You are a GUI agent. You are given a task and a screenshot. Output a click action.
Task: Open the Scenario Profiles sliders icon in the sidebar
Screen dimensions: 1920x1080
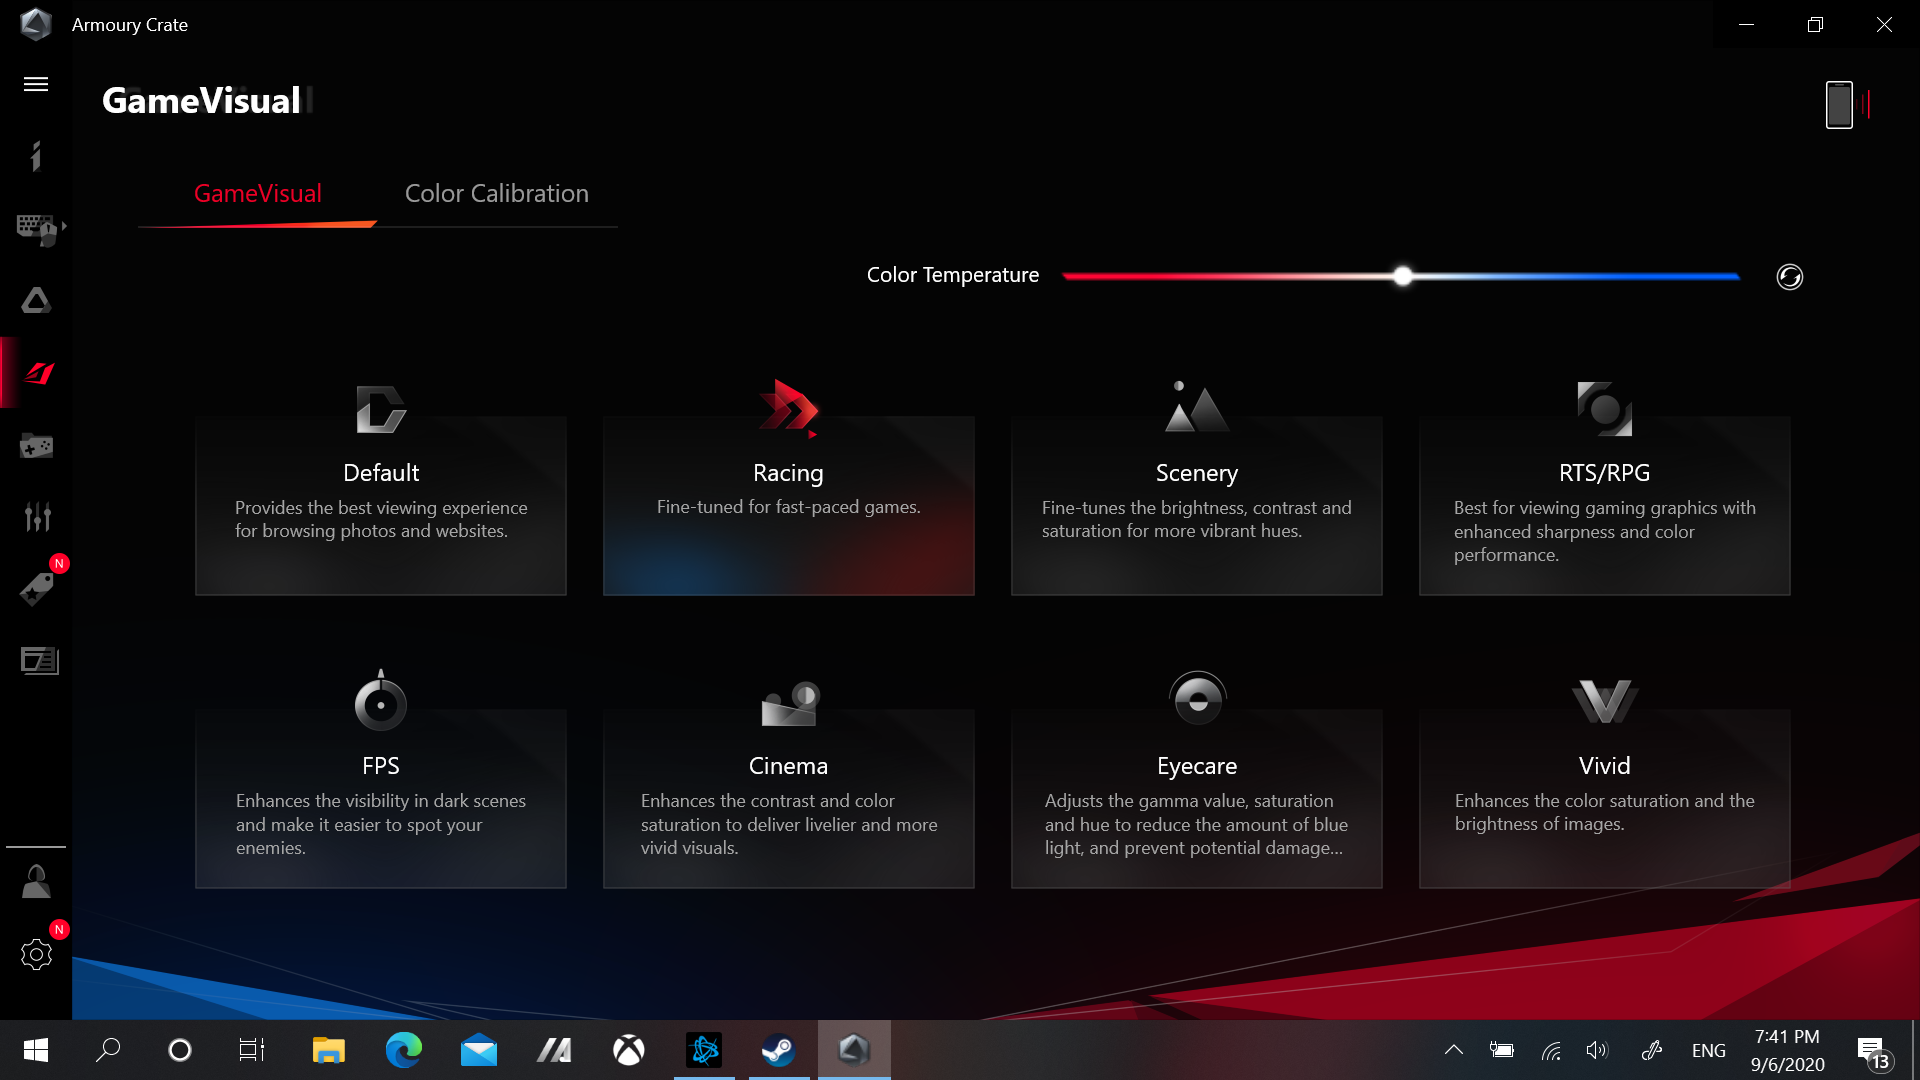37,517
